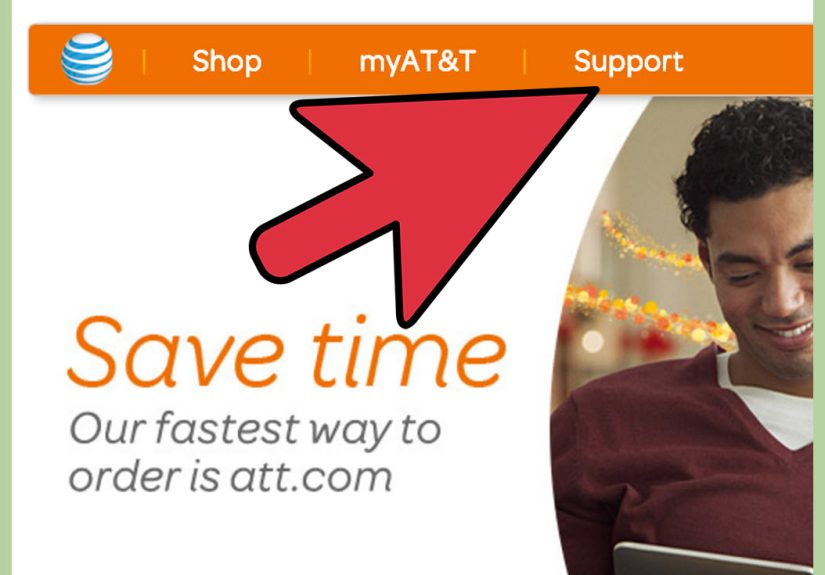Click the green page border on the left
Screen dimensions: 825x575
(x=6, y=287)
